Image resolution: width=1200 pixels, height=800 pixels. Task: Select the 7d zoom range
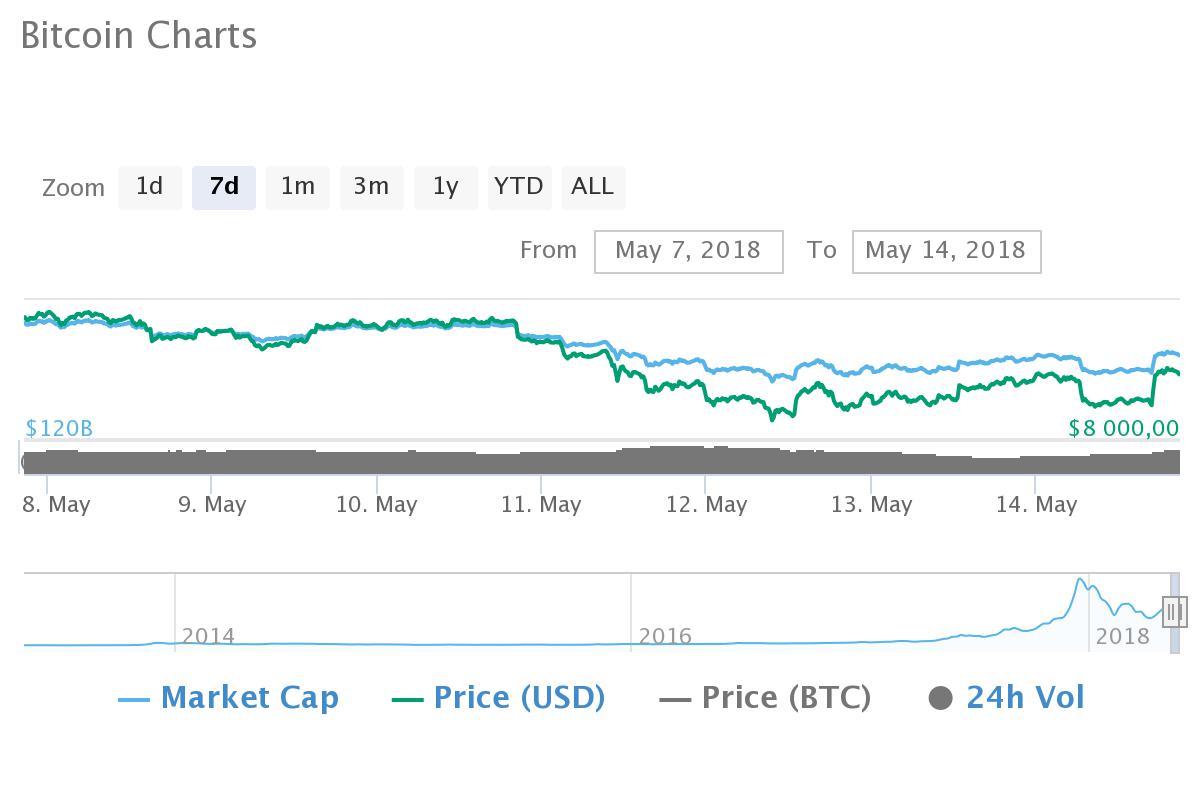point(223,187)
